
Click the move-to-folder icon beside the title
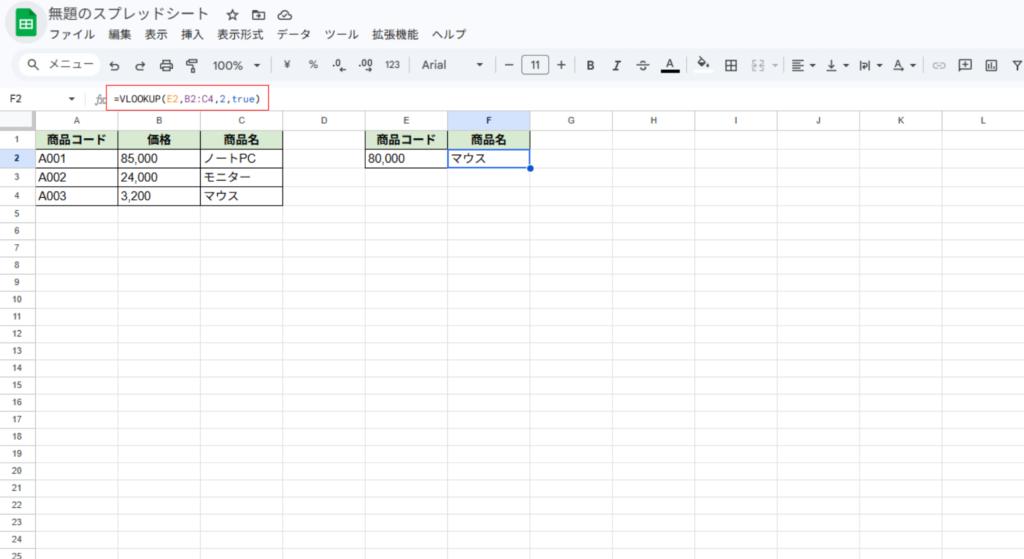coord(259,15)
